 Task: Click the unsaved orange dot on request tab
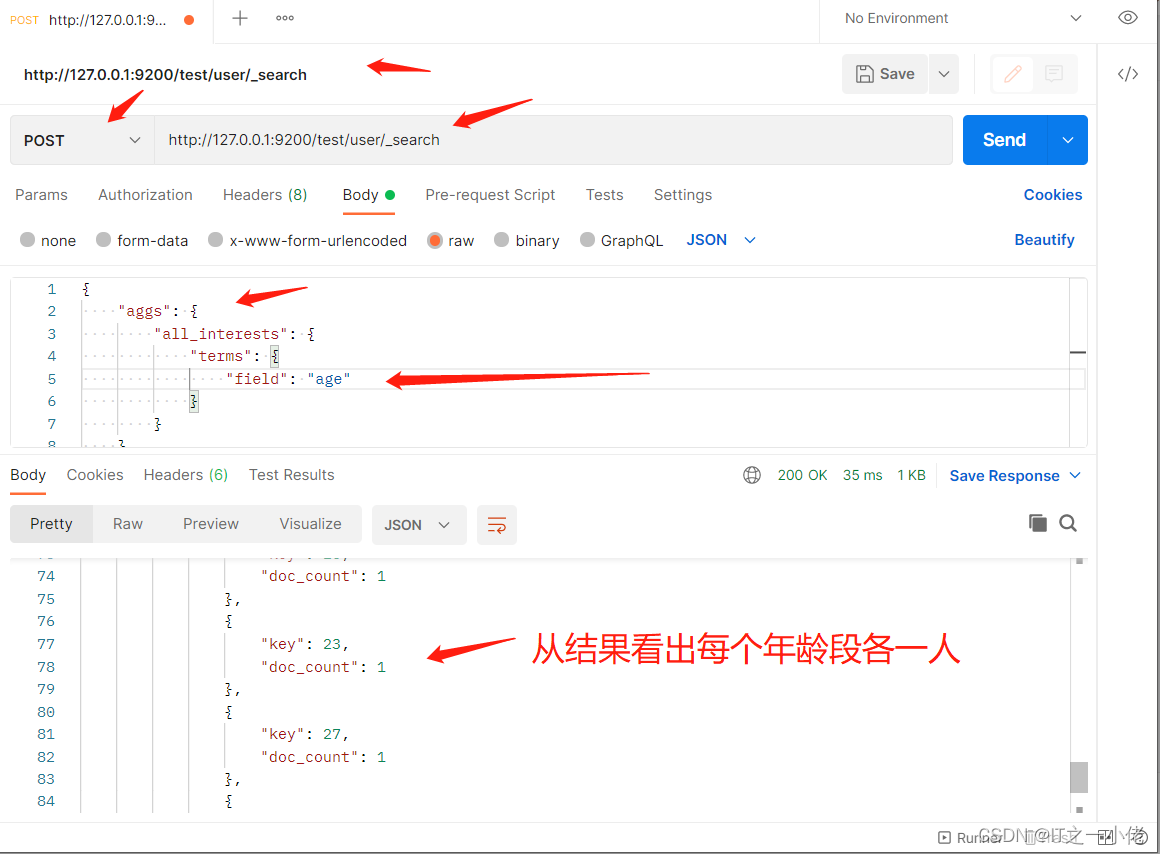coord(189,20)
